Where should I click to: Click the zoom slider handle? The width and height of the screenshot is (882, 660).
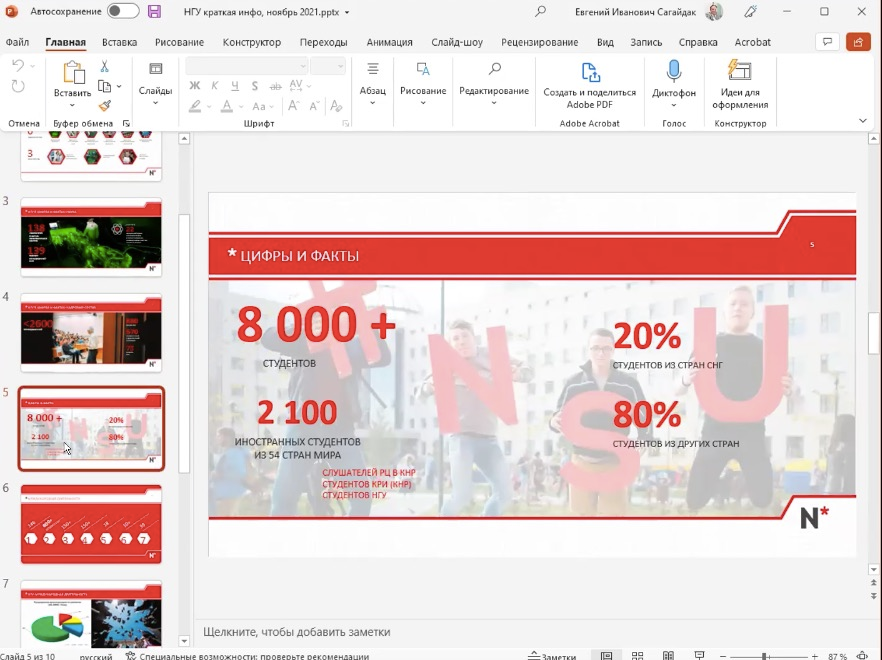pyautogui.click(x=765, y=657)
